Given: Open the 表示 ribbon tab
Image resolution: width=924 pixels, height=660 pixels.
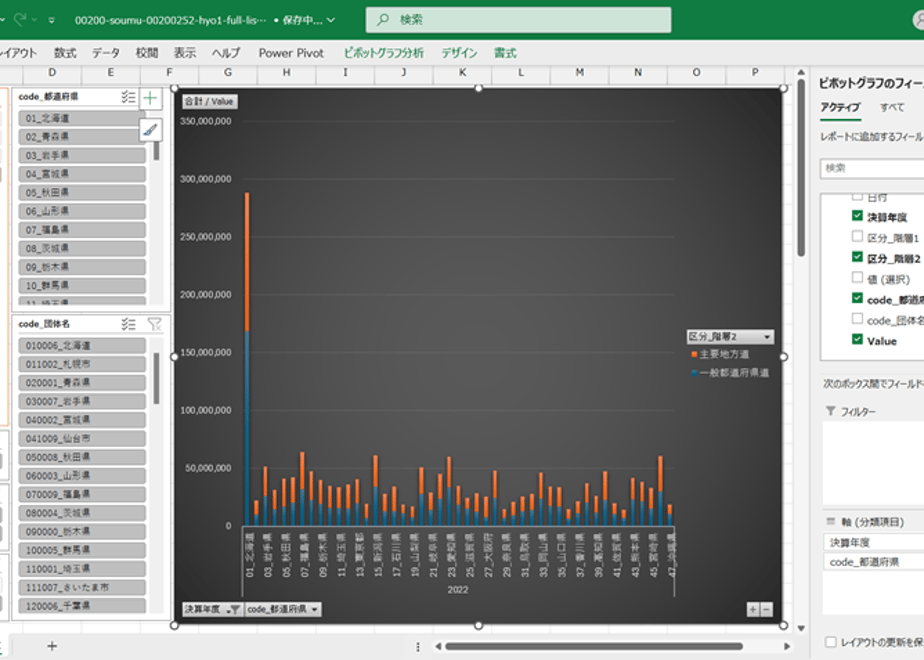Looking at the screenshot, I should tap(184, 53).
